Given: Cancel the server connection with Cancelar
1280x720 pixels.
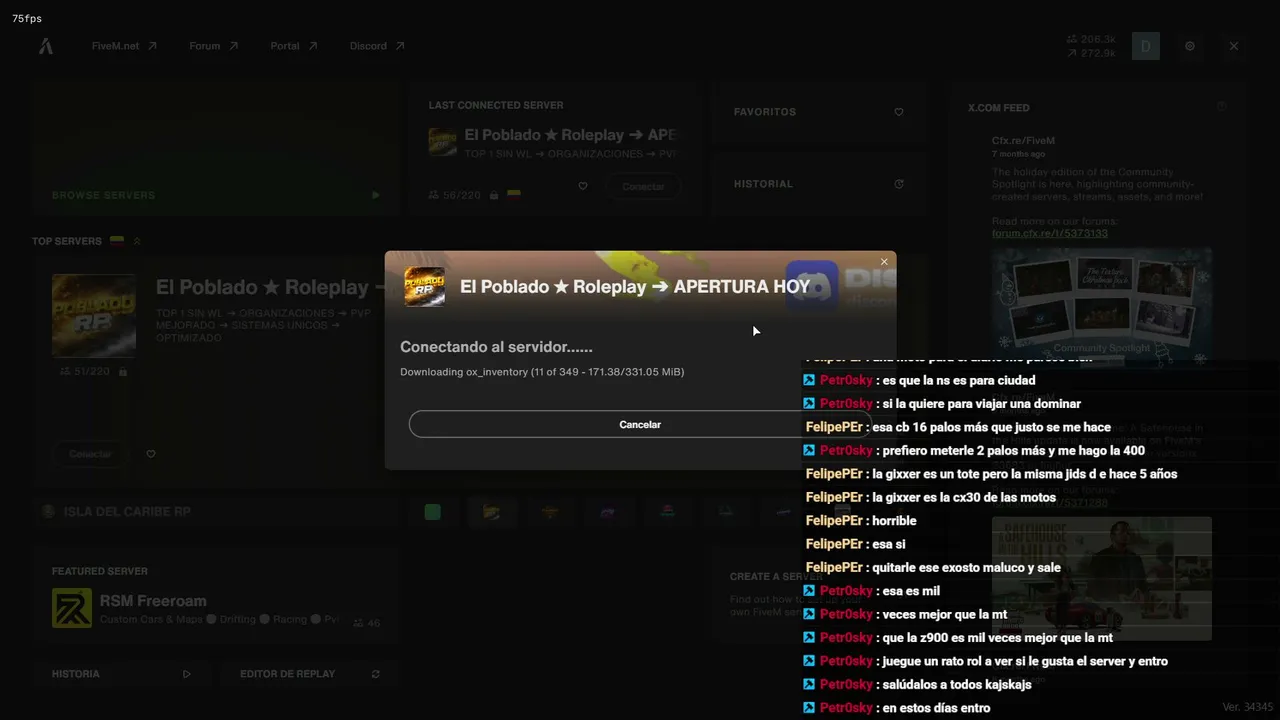Looking at the screenshot, I should tap(640, 424).
